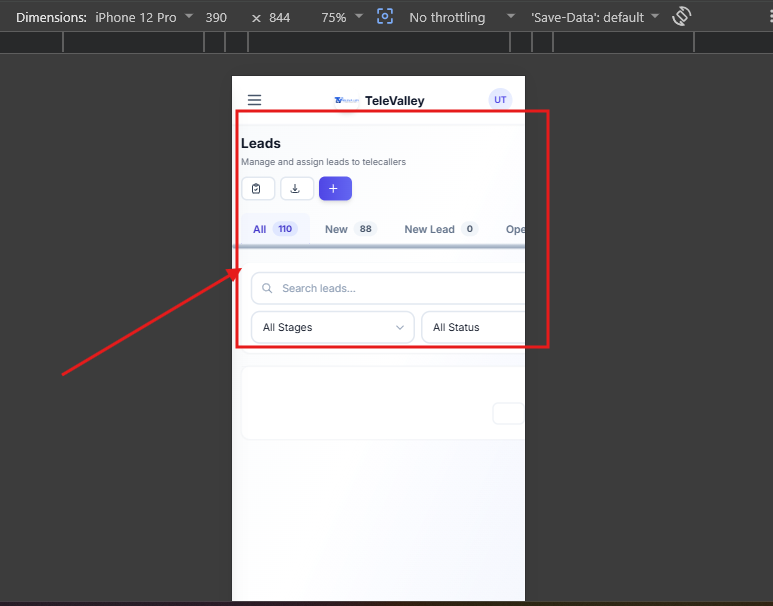Open the 75% zoom dropdown
Viewport: 773px width, 606px height.
pos(342,18)
